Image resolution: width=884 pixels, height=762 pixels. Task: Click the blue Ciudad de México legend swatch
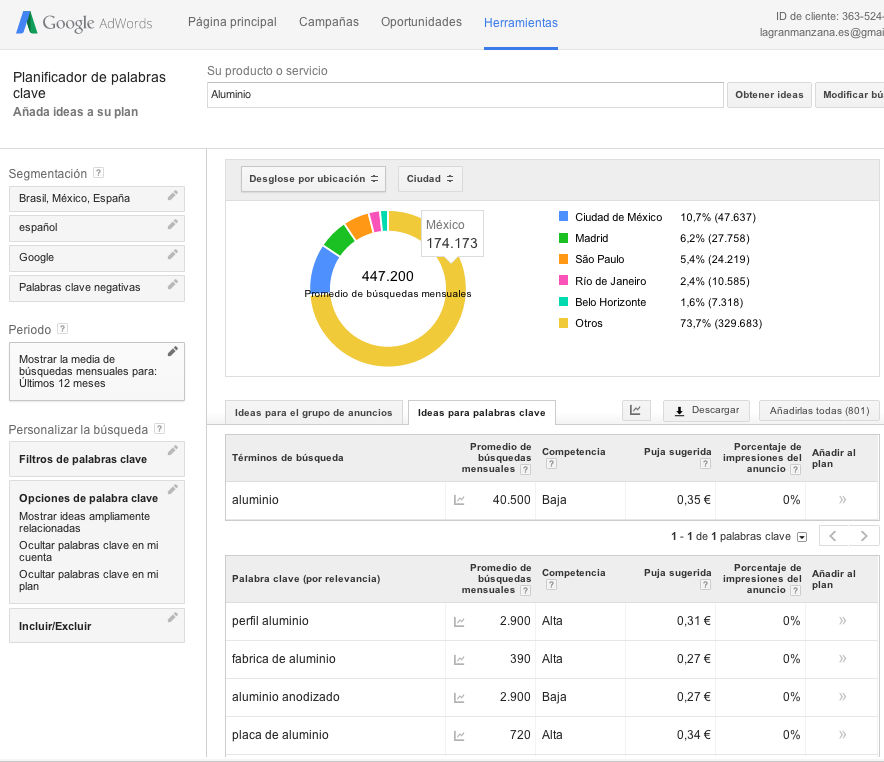pyautogui.click(x=564, y=217)
